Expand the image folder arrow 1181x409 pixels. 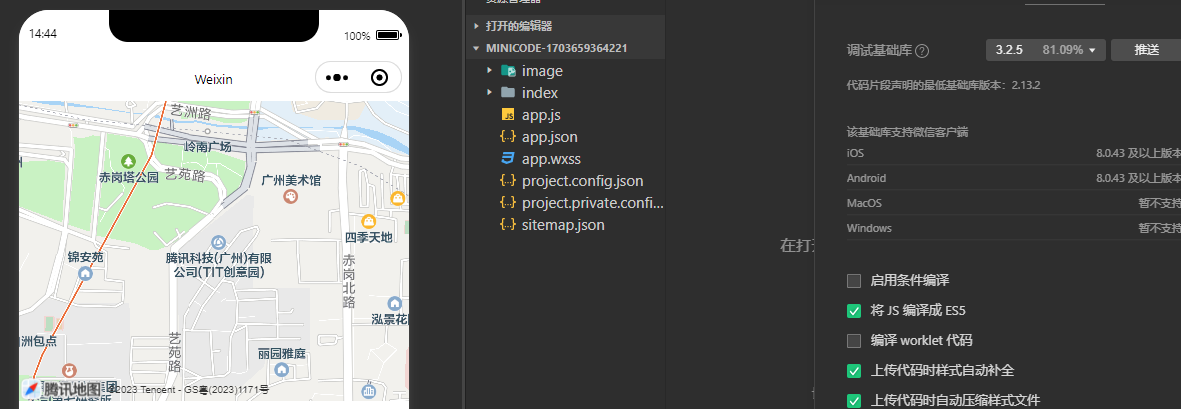click(x=490, y=71)
